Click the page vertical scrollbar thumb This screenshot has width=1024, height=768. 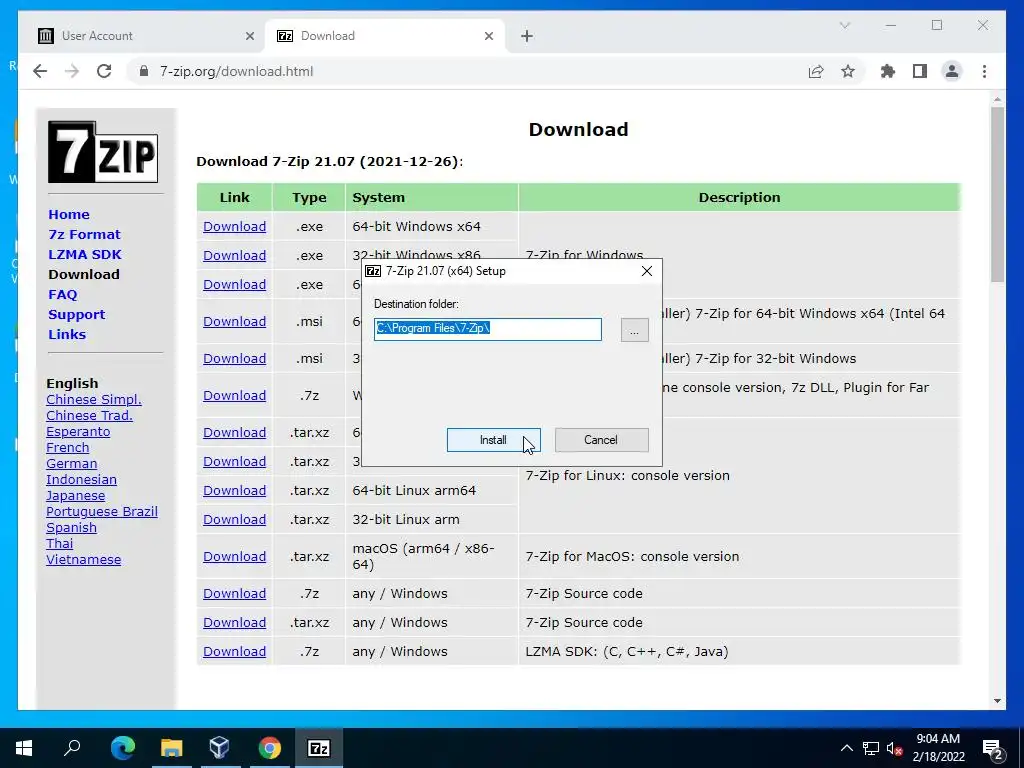click(997, 195)
